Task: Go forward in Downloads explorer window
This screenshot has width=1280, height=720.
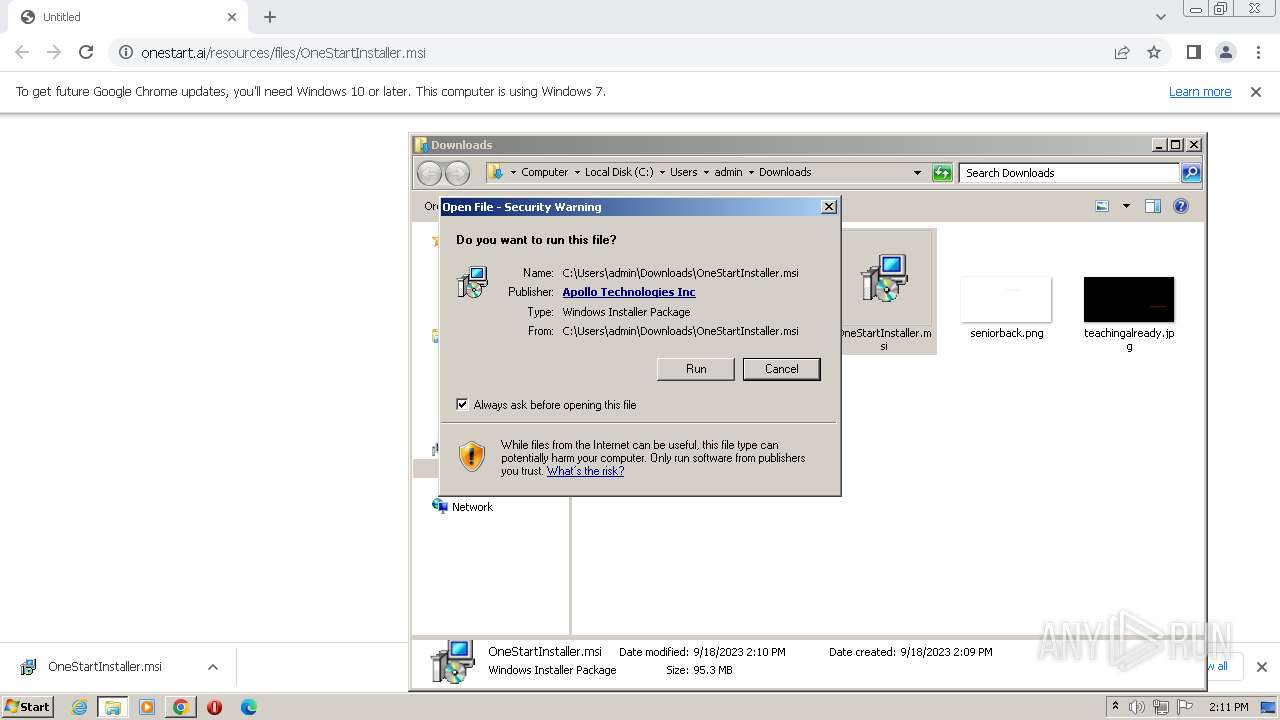Action: coord(457,173)
